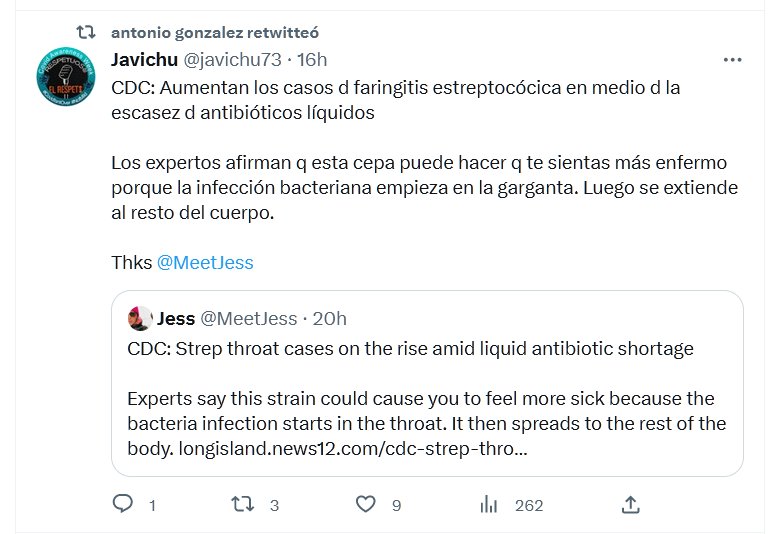The height and width of the screenshot is (534, 780).
Task: Open the longisland.news12.com article link
Action: point(353,449)
